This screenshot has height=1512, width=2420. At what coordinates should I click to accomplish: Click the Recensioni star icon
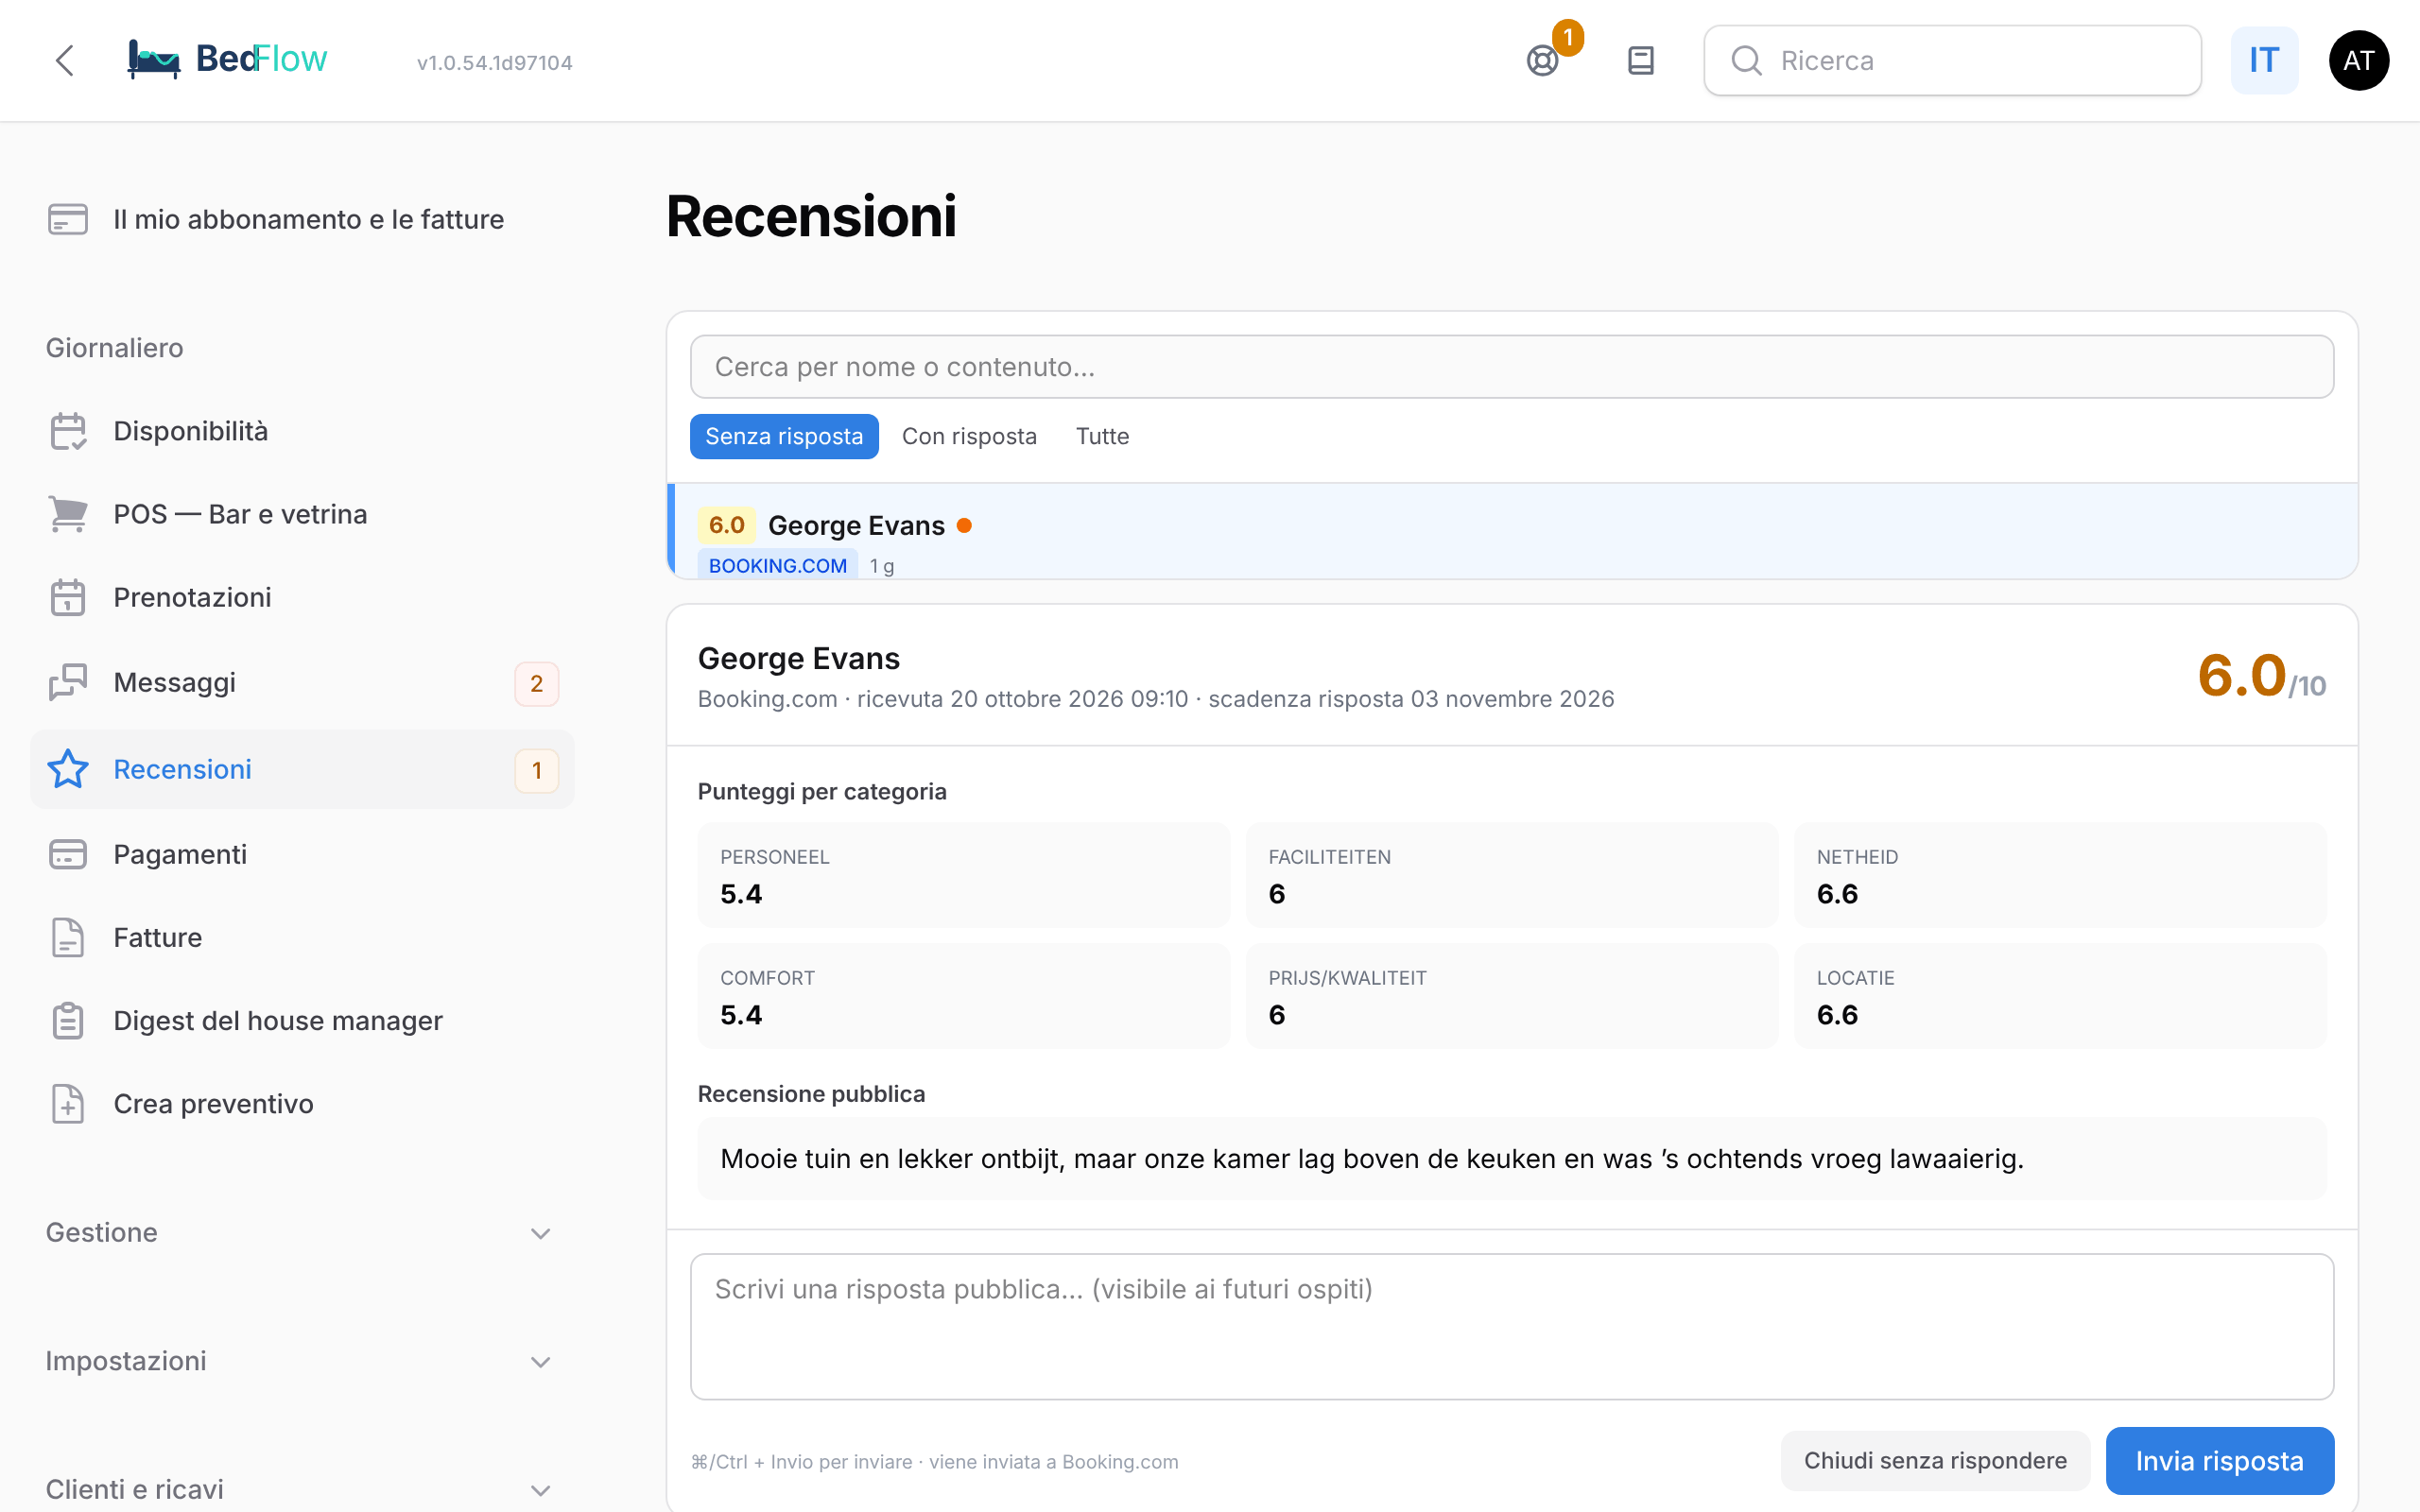tap(68, 769)
